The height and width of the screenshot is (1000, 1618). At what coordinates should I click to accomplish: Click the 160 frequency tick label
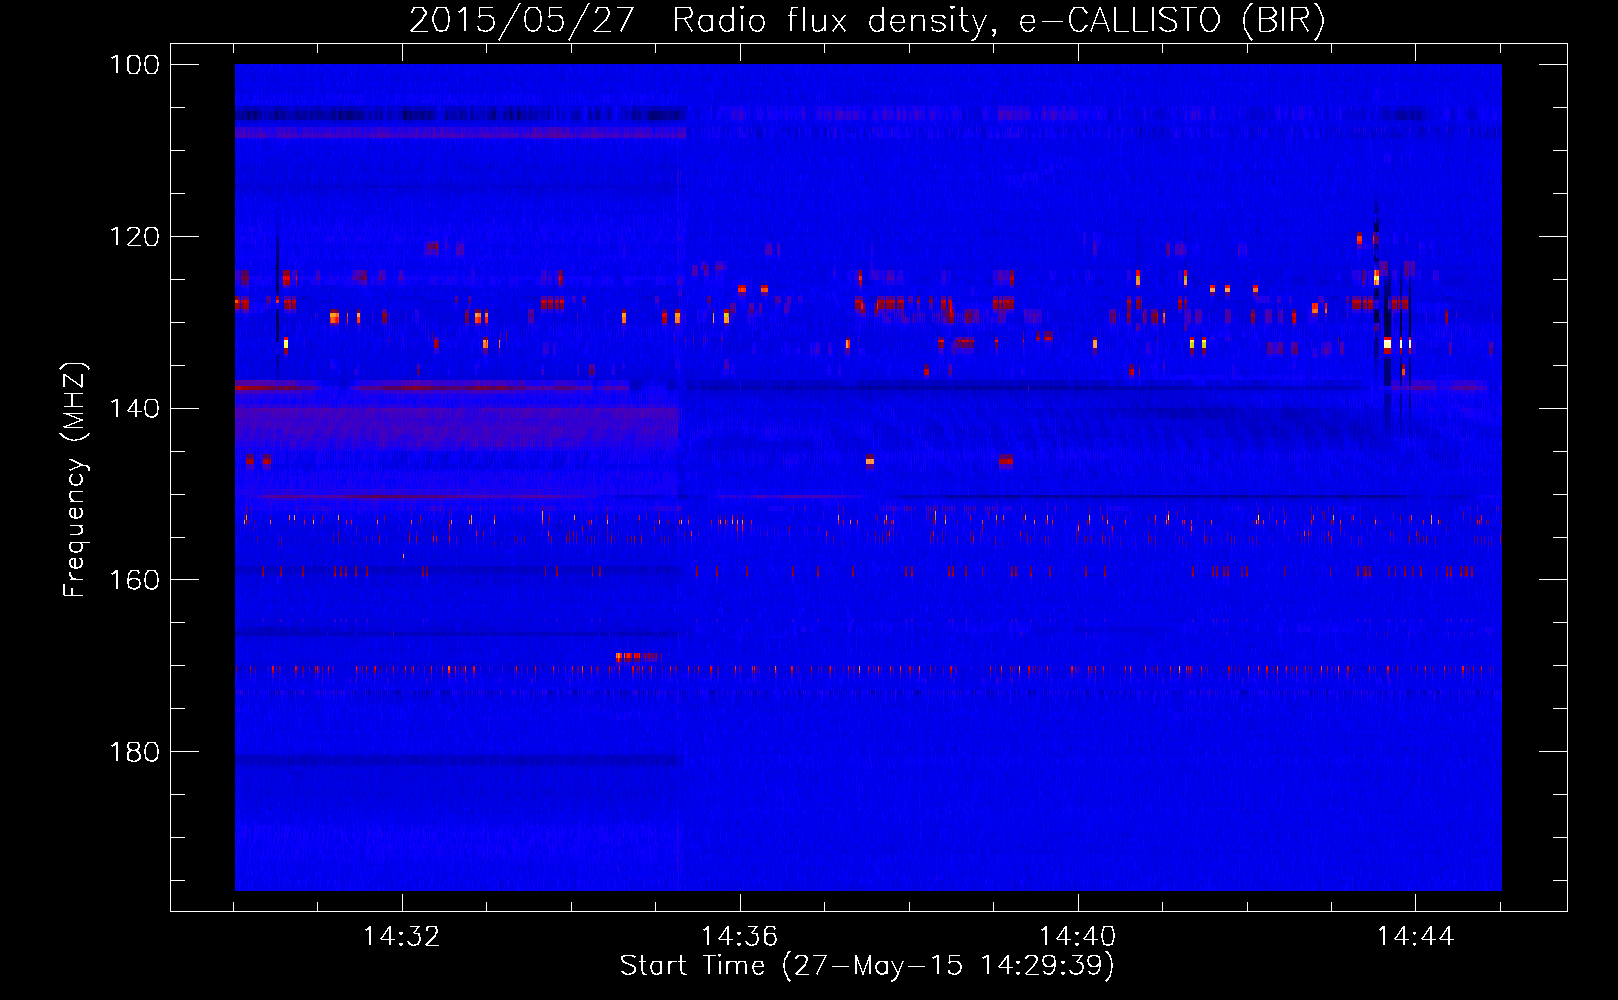[x=134, y=580]
